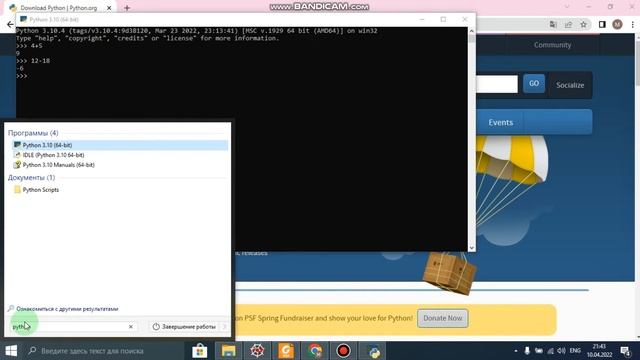Click the red Bandicam record taskbar icon

pos(343,351)
